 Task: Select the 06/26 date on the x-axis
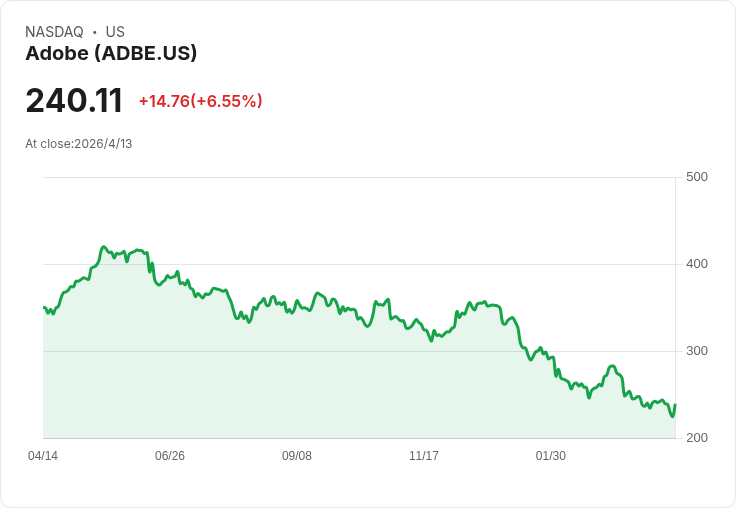point(170,456)
